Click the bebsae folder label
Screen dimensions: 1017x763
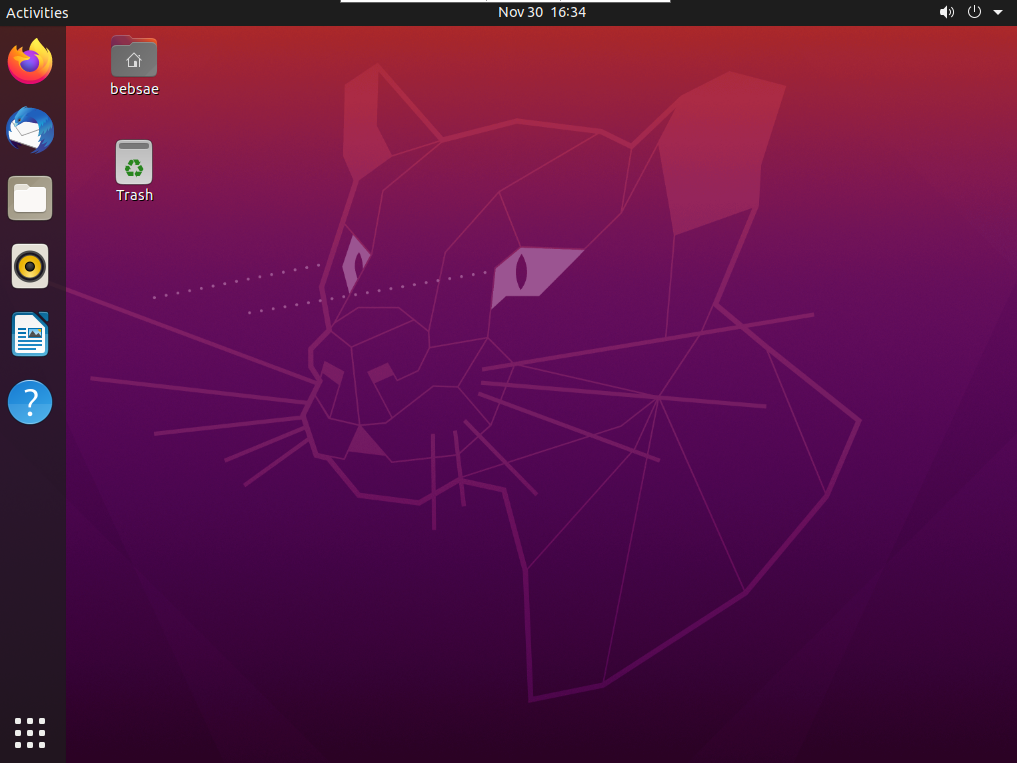[x=134, y=89]
